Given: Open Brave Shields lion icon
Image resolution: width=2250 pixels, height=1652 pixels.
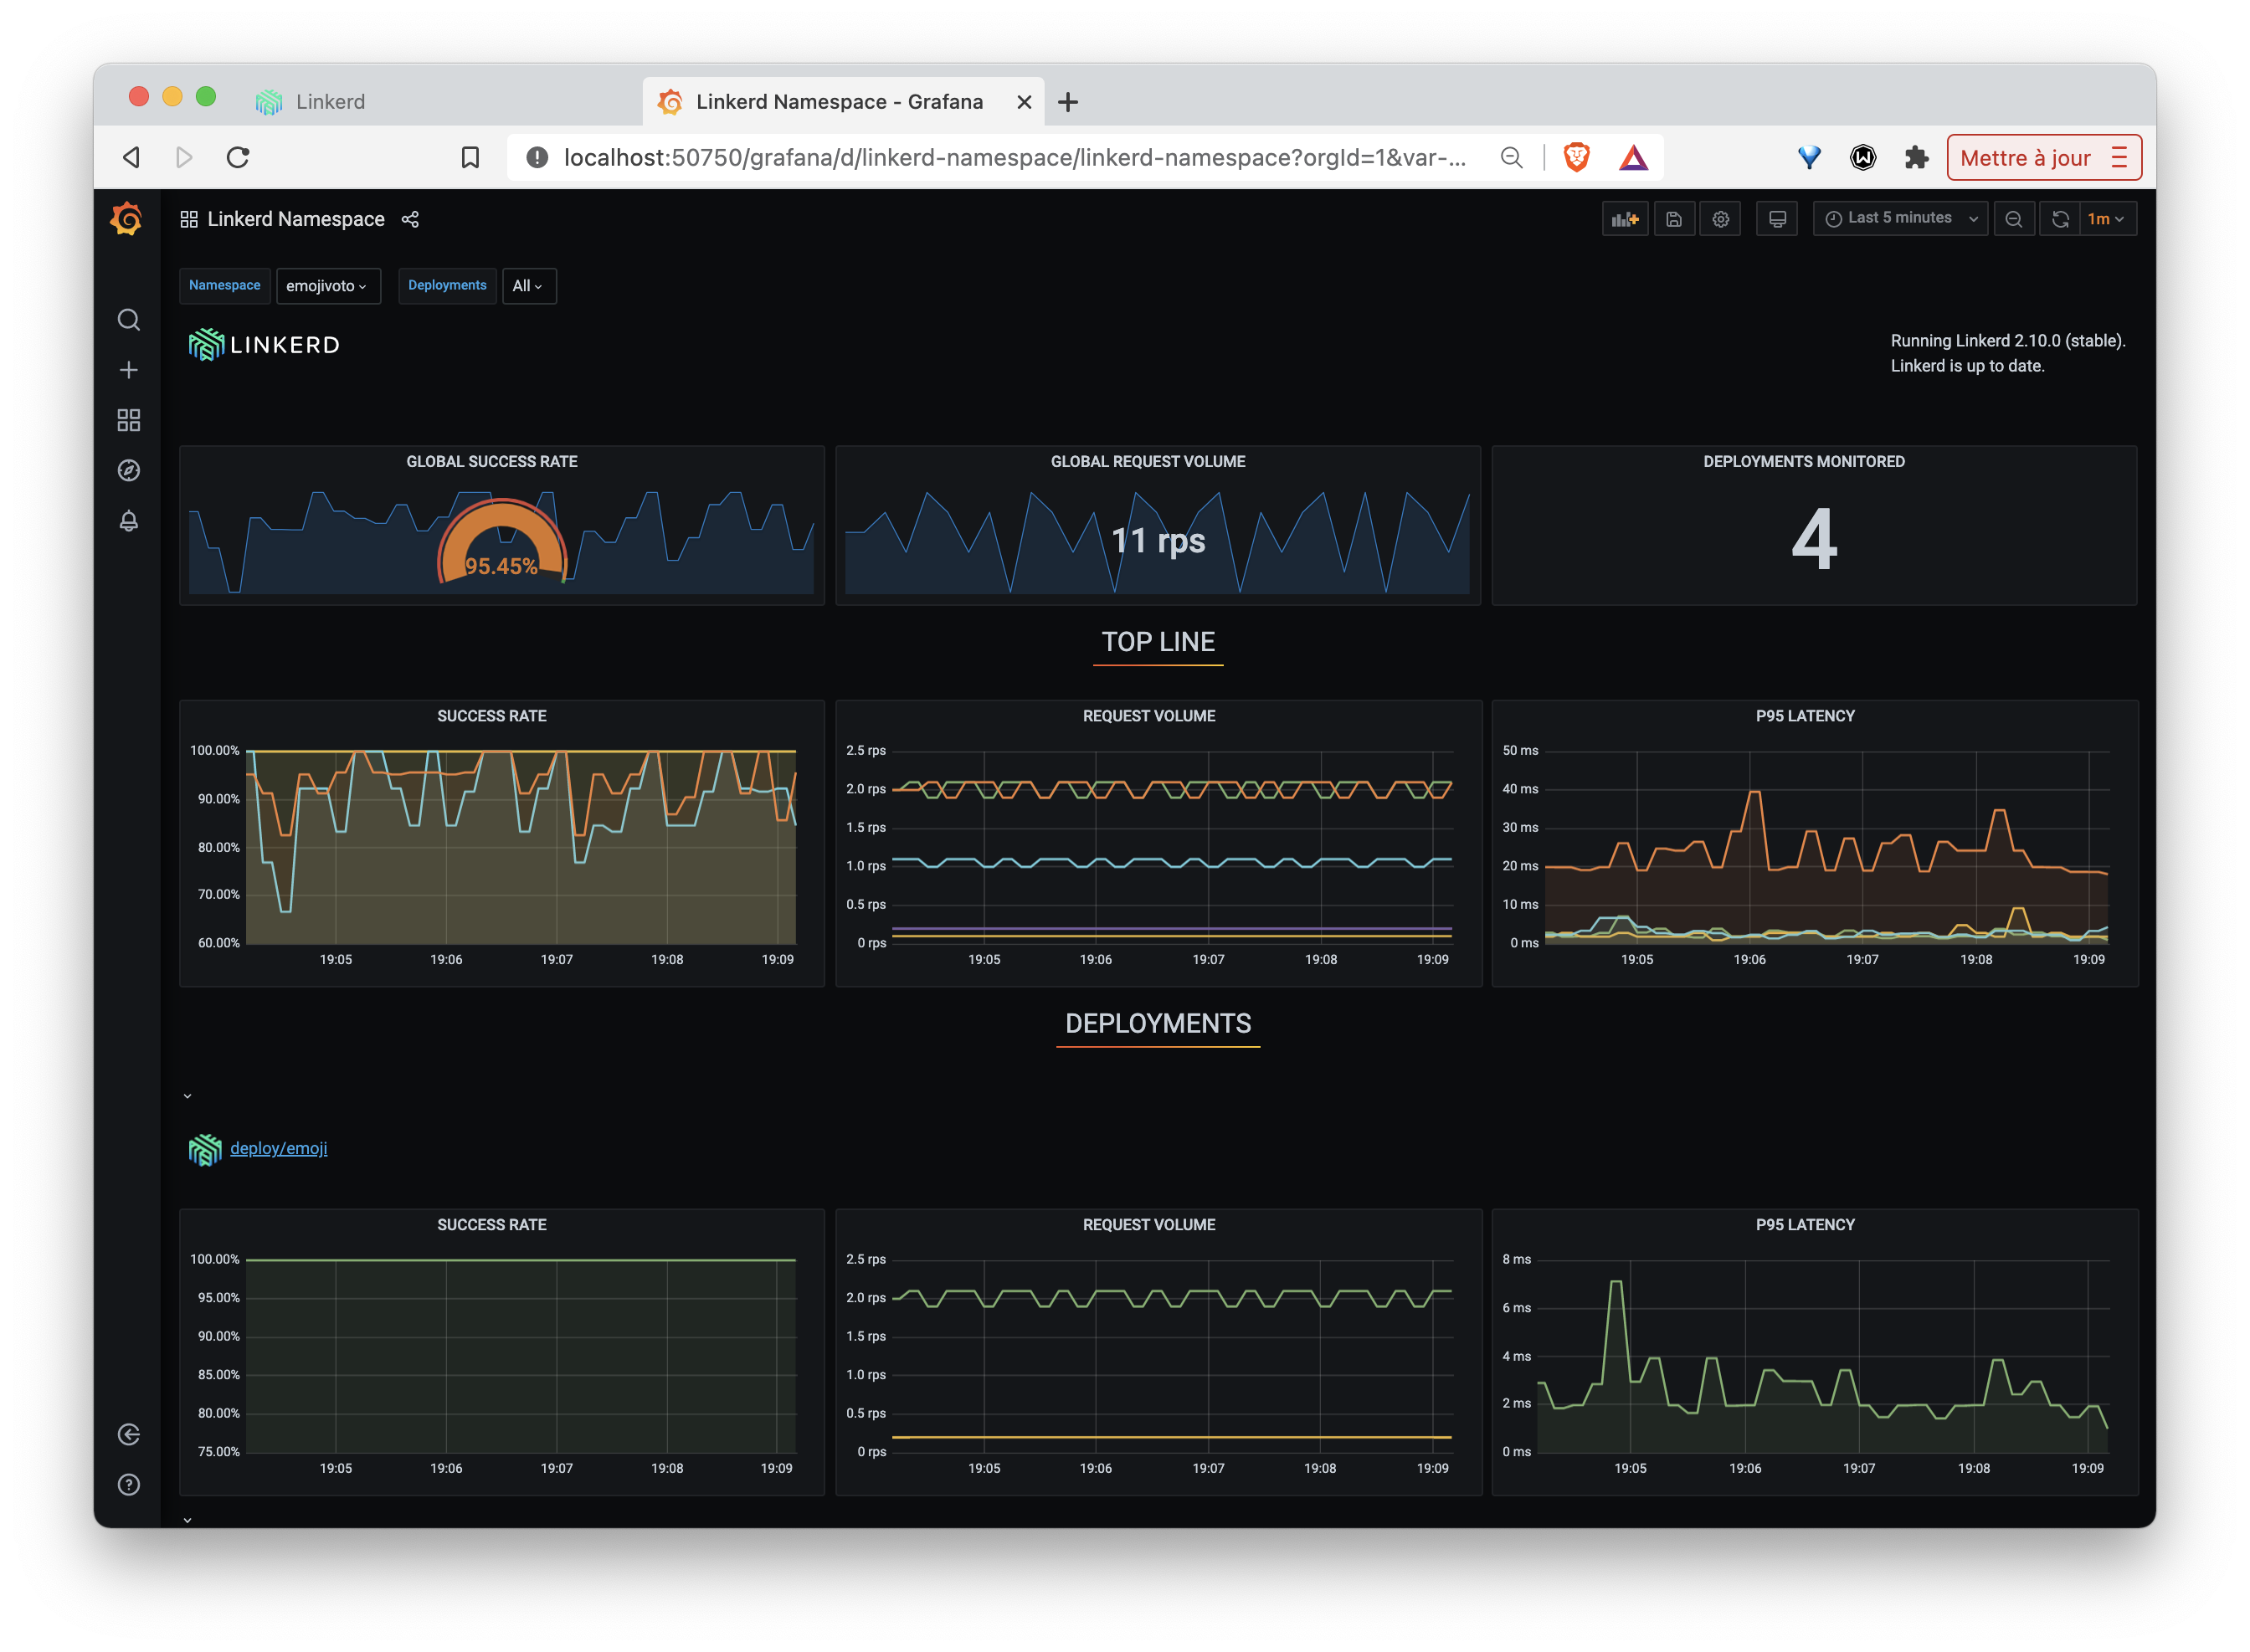Looking at the screenshot, I should pyautogui.click(x=1576, y=157).
